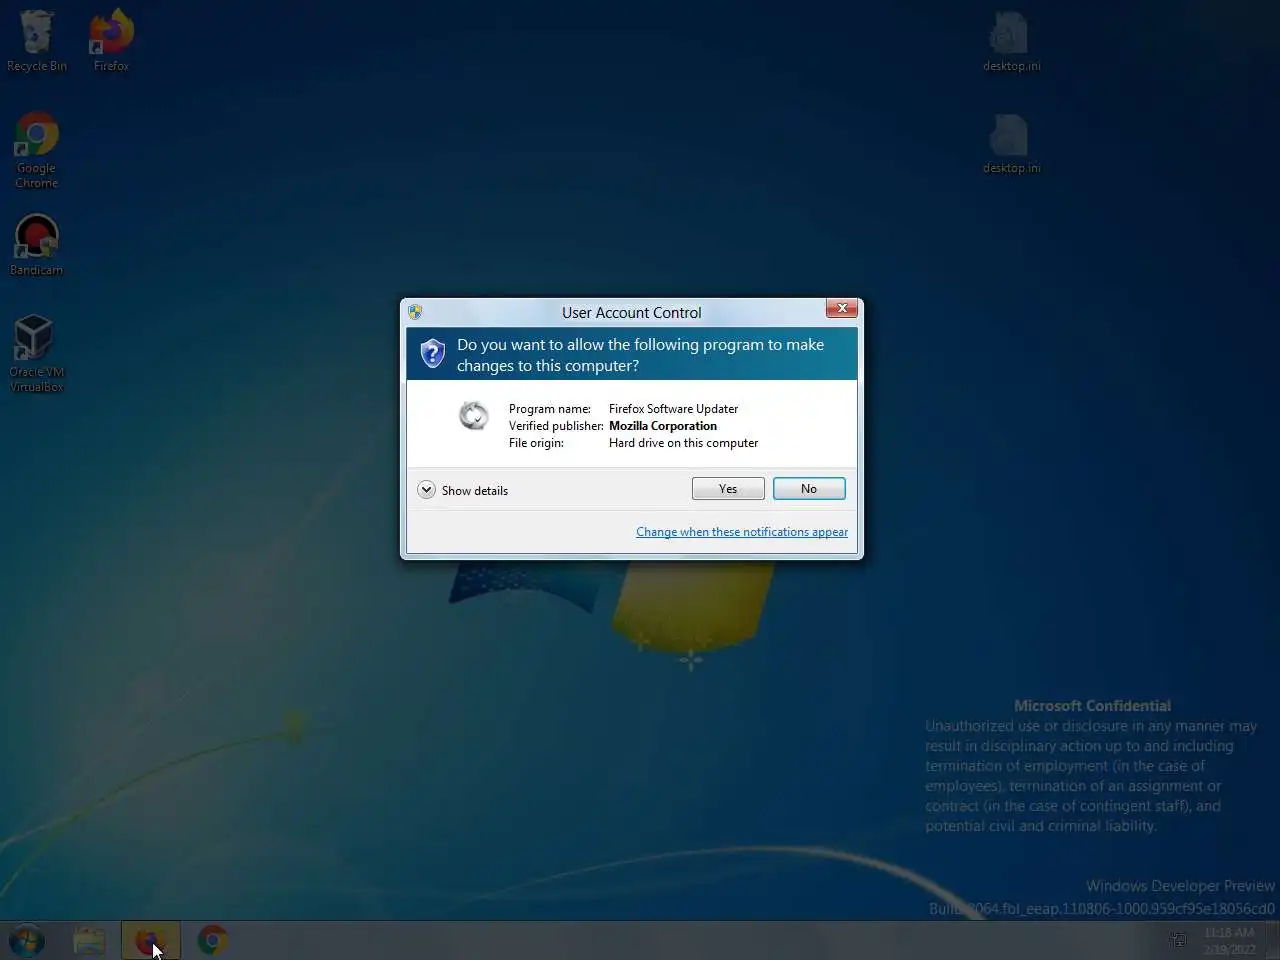
Task: Click the Firefox Software Updater program icon
Action: point(473,415)
